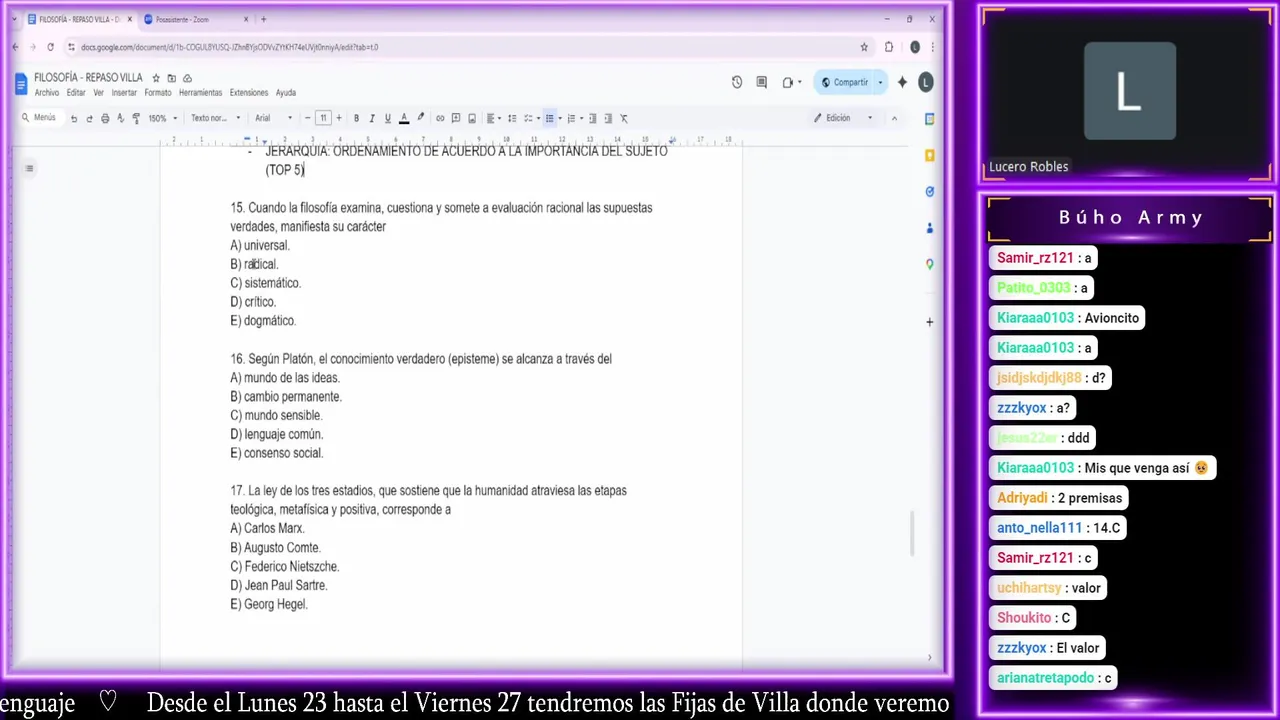The width and height of the screenshot is (1280, 720).
Task: Open Google Tasks side panel icon
Action: click(x=929, y=191)
